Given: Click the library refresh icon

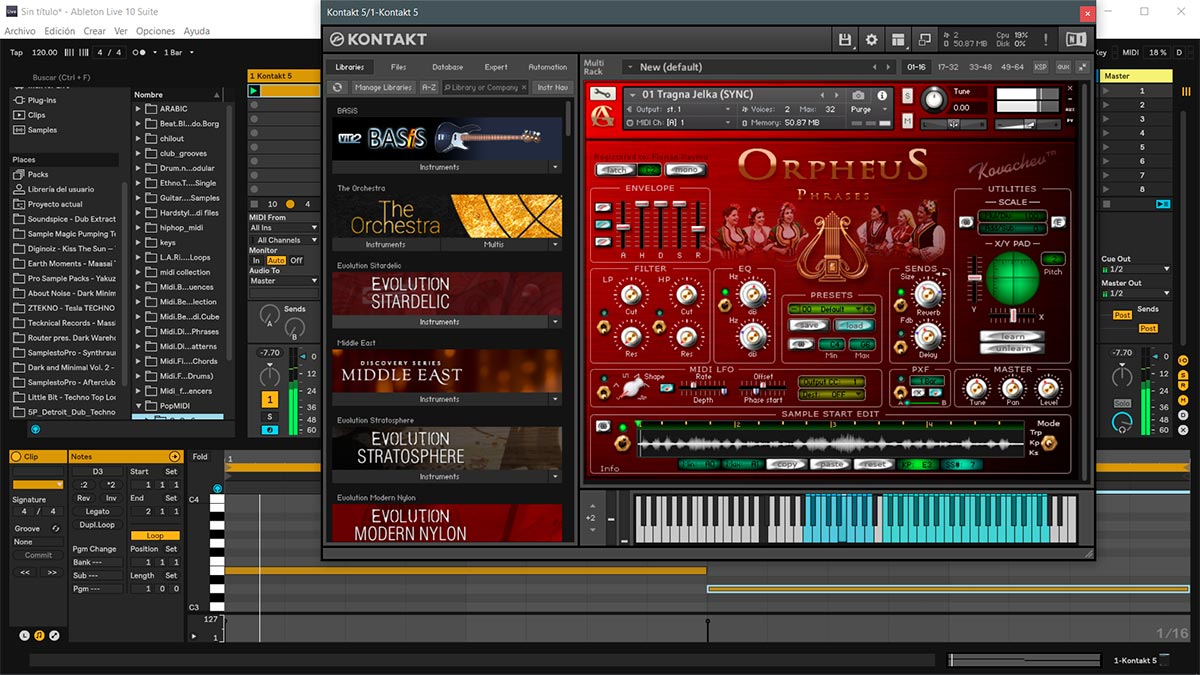Looking at the screenshot, I should 338,87.
